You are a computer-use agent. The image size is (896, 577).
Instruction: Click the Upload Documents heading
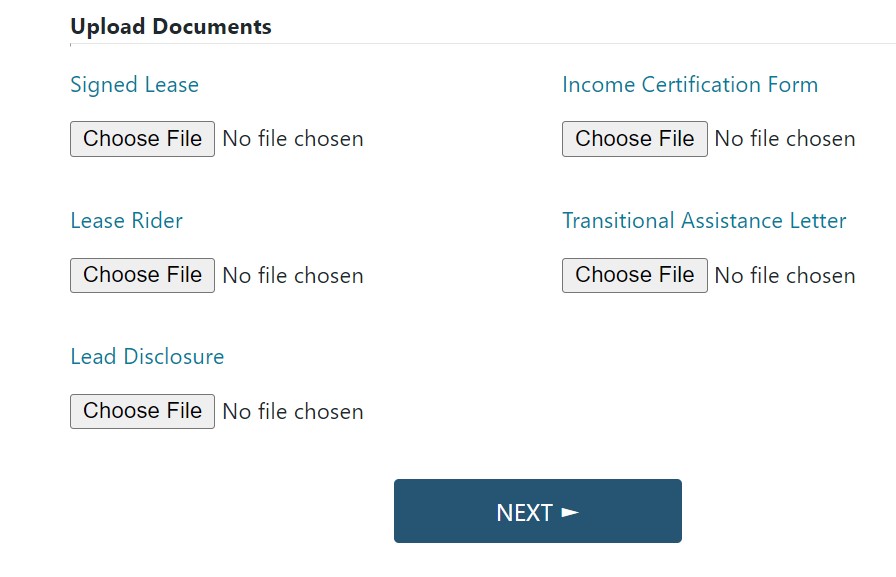click(170, 27)
